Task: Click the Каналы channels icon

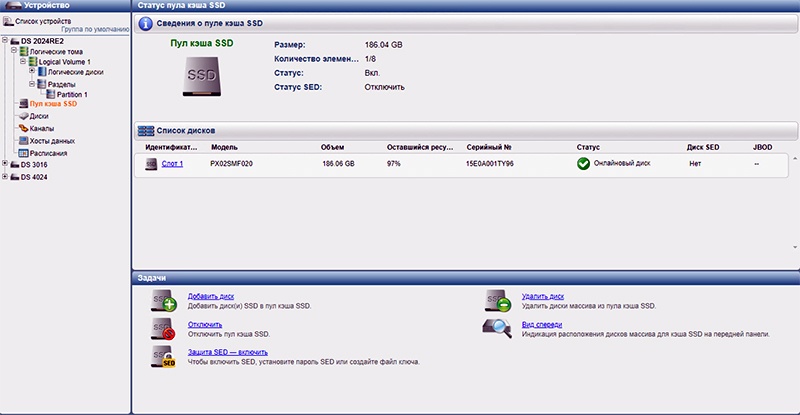Action: click(23, 129)
